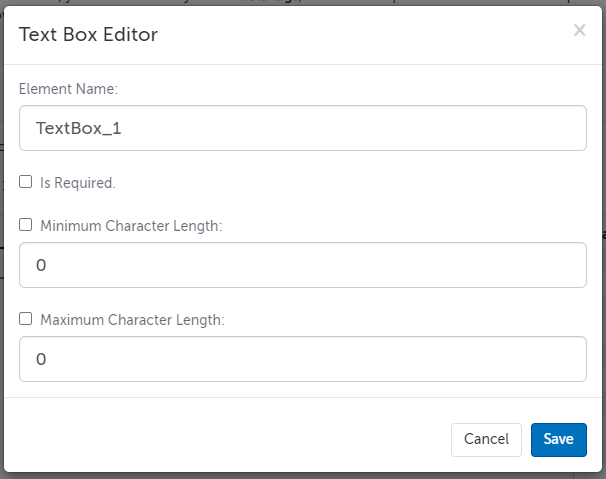Click the empty footer area left of Cancel
This screenshot has width=606, height=479.
coord(220,439)
